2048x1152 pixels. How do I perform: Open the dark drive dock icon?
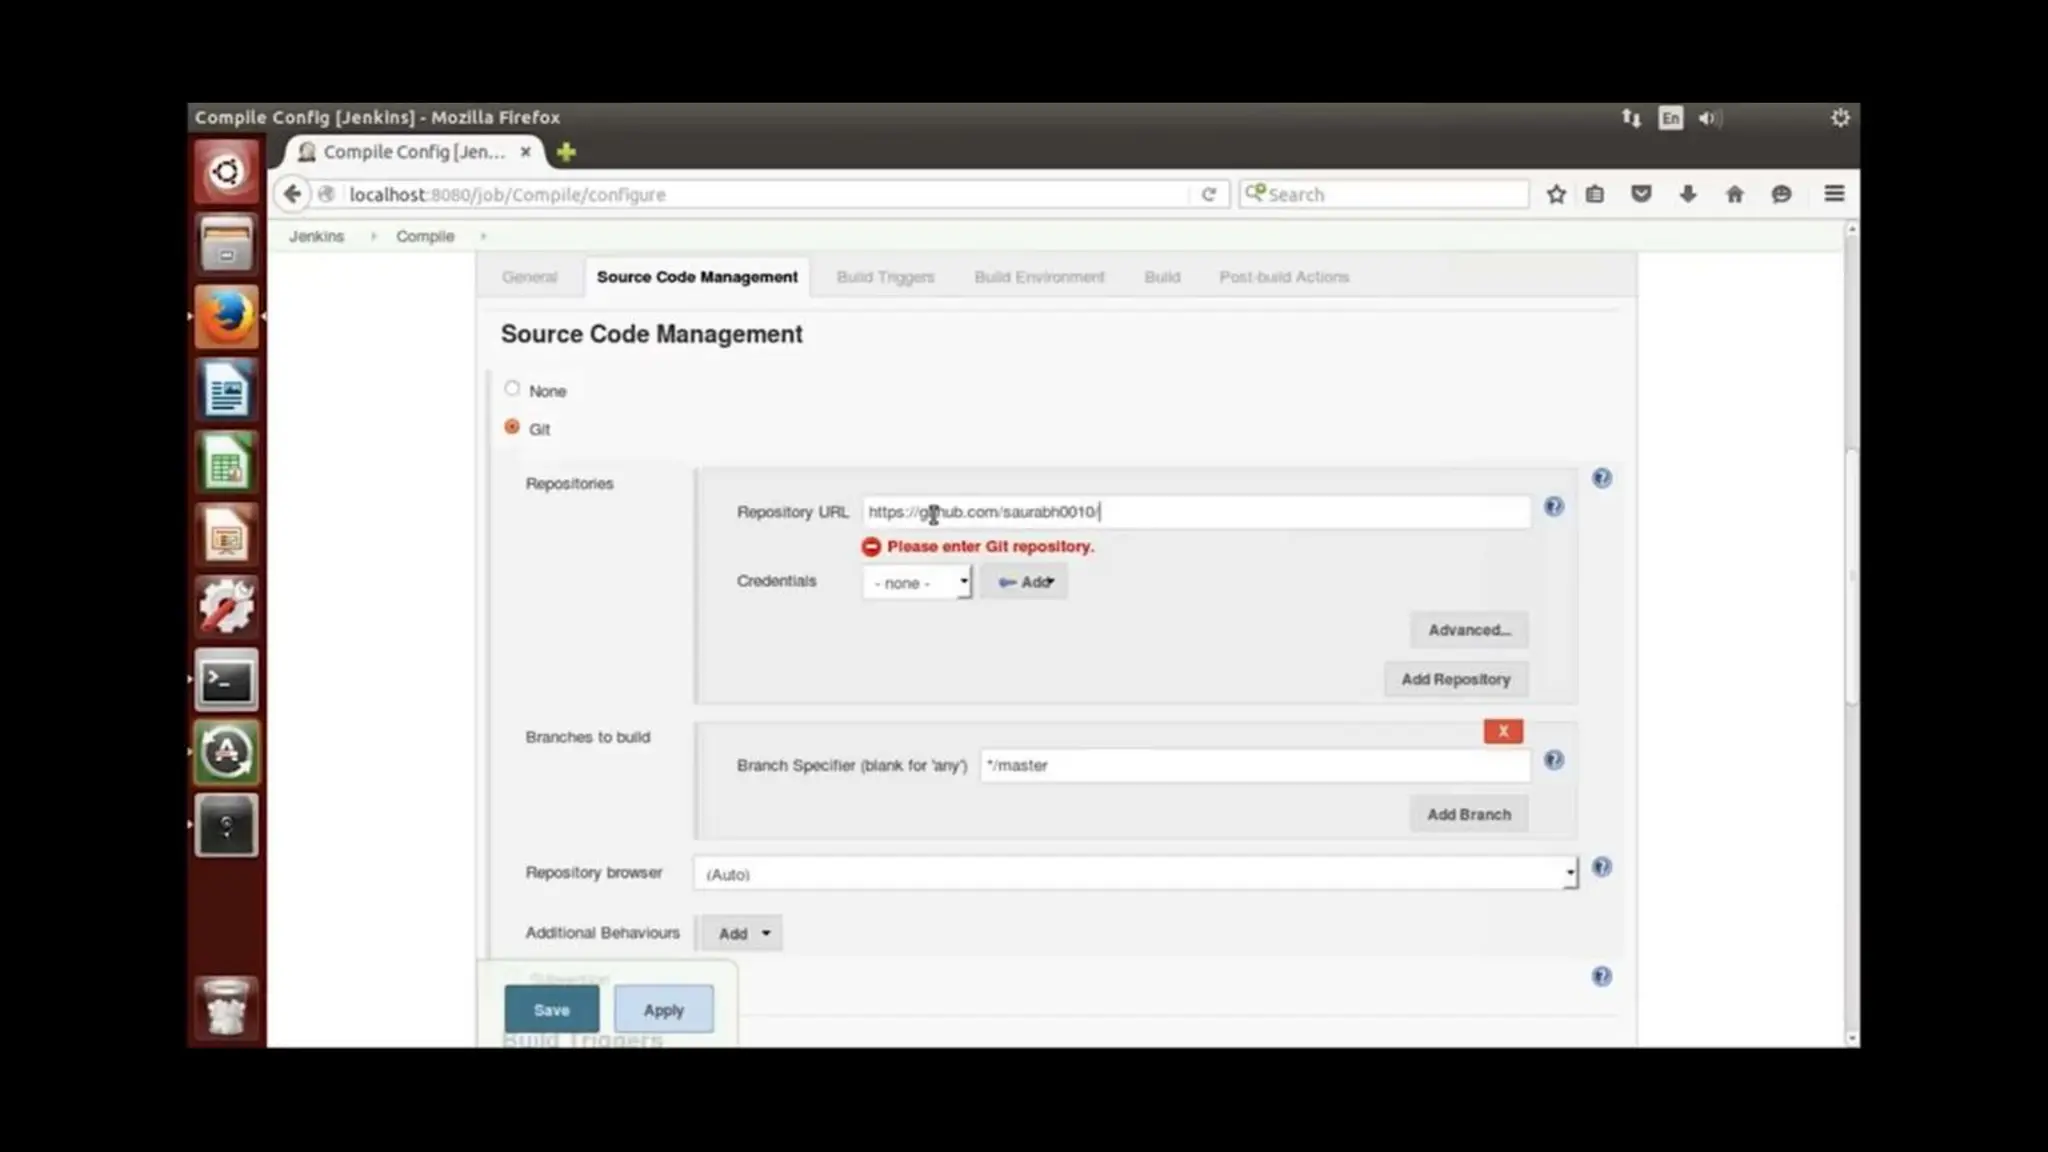(x=227, y=825)
